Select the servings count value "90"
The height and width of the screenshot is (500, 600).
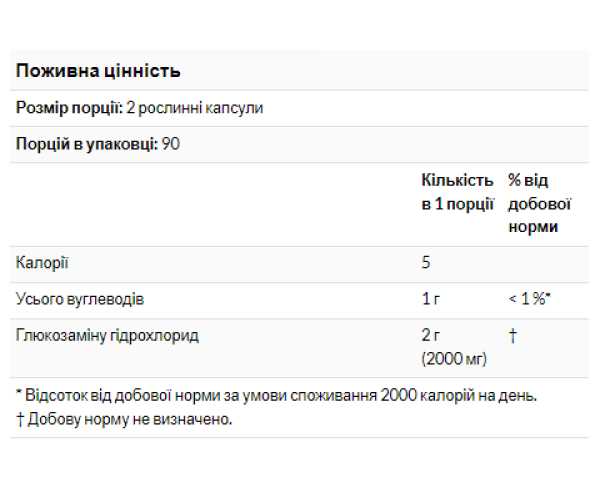(x=170, y=144)
